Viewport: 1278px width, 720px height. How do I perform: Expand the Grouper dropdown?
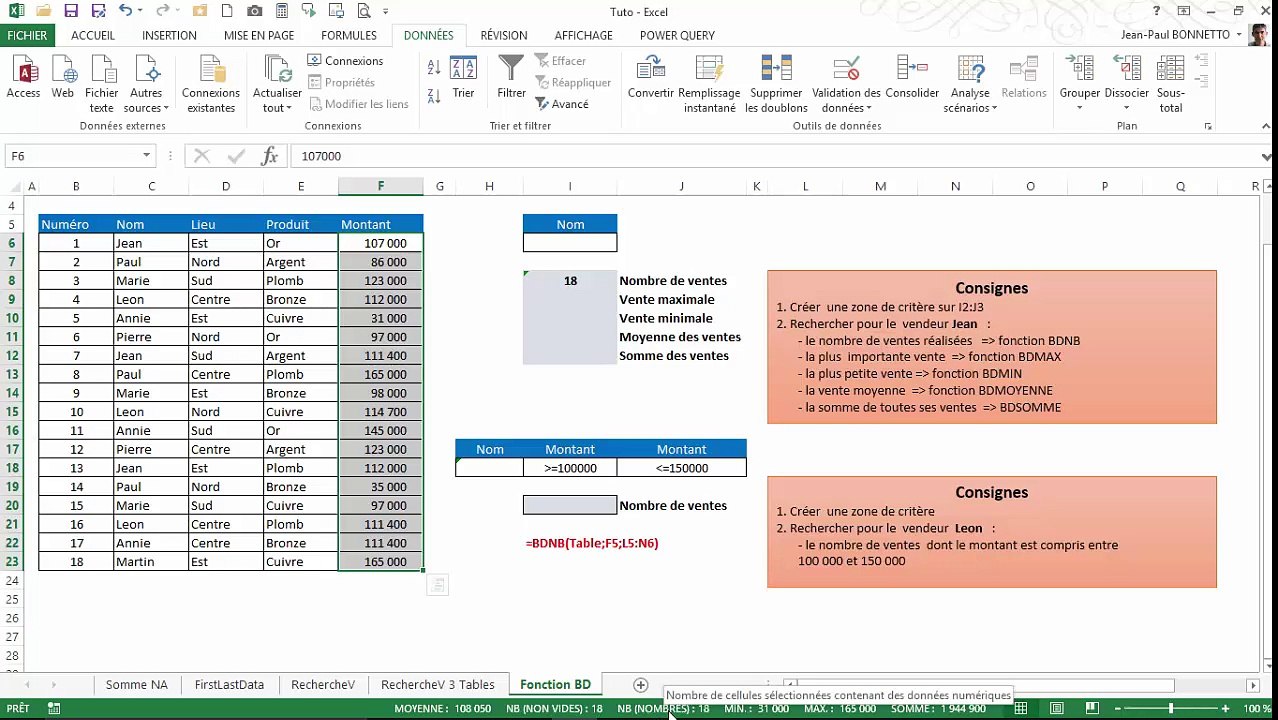1080,108
